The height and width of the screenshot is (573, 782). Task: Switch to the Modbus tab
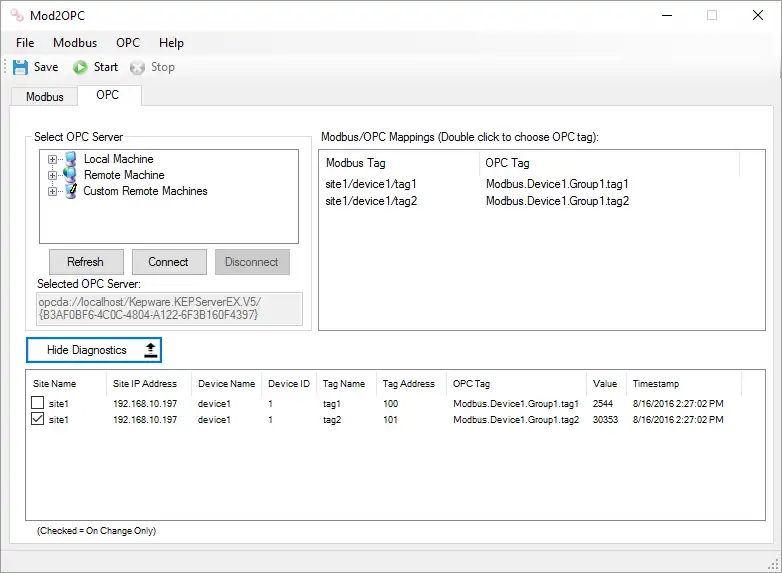coord(44,97)
